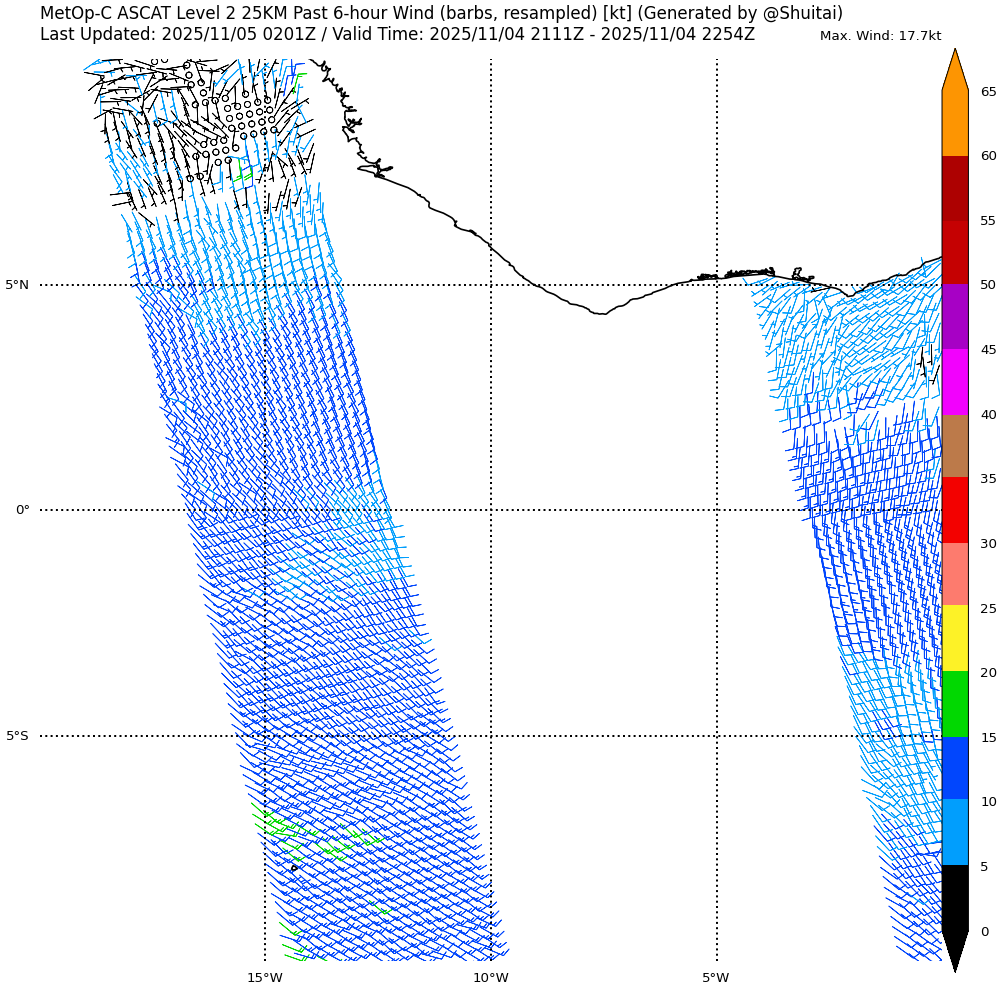
Task: Click the 15°W longitude label
Action: 264,977
